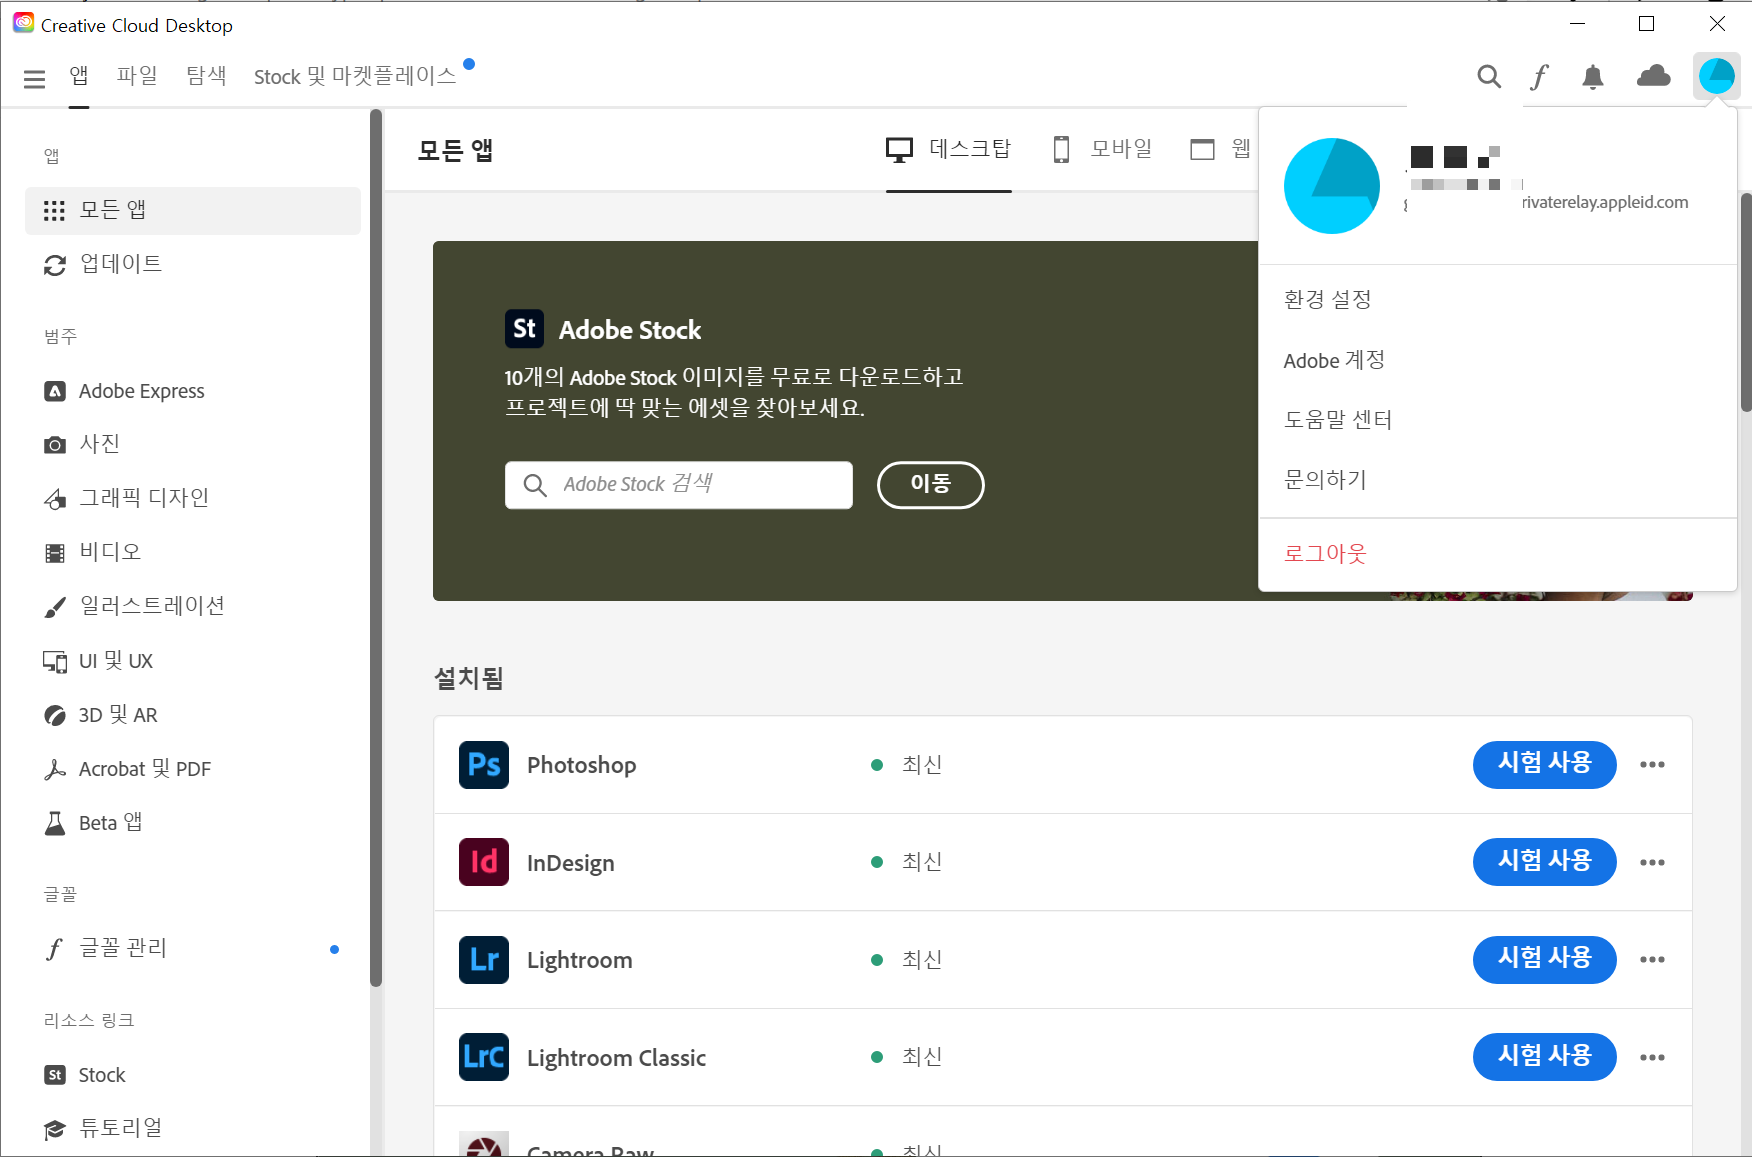Screen dimensions: 1752x1157
Task: Click the Adobe Stock 검색 input field
Action: (x=679, y=485)
